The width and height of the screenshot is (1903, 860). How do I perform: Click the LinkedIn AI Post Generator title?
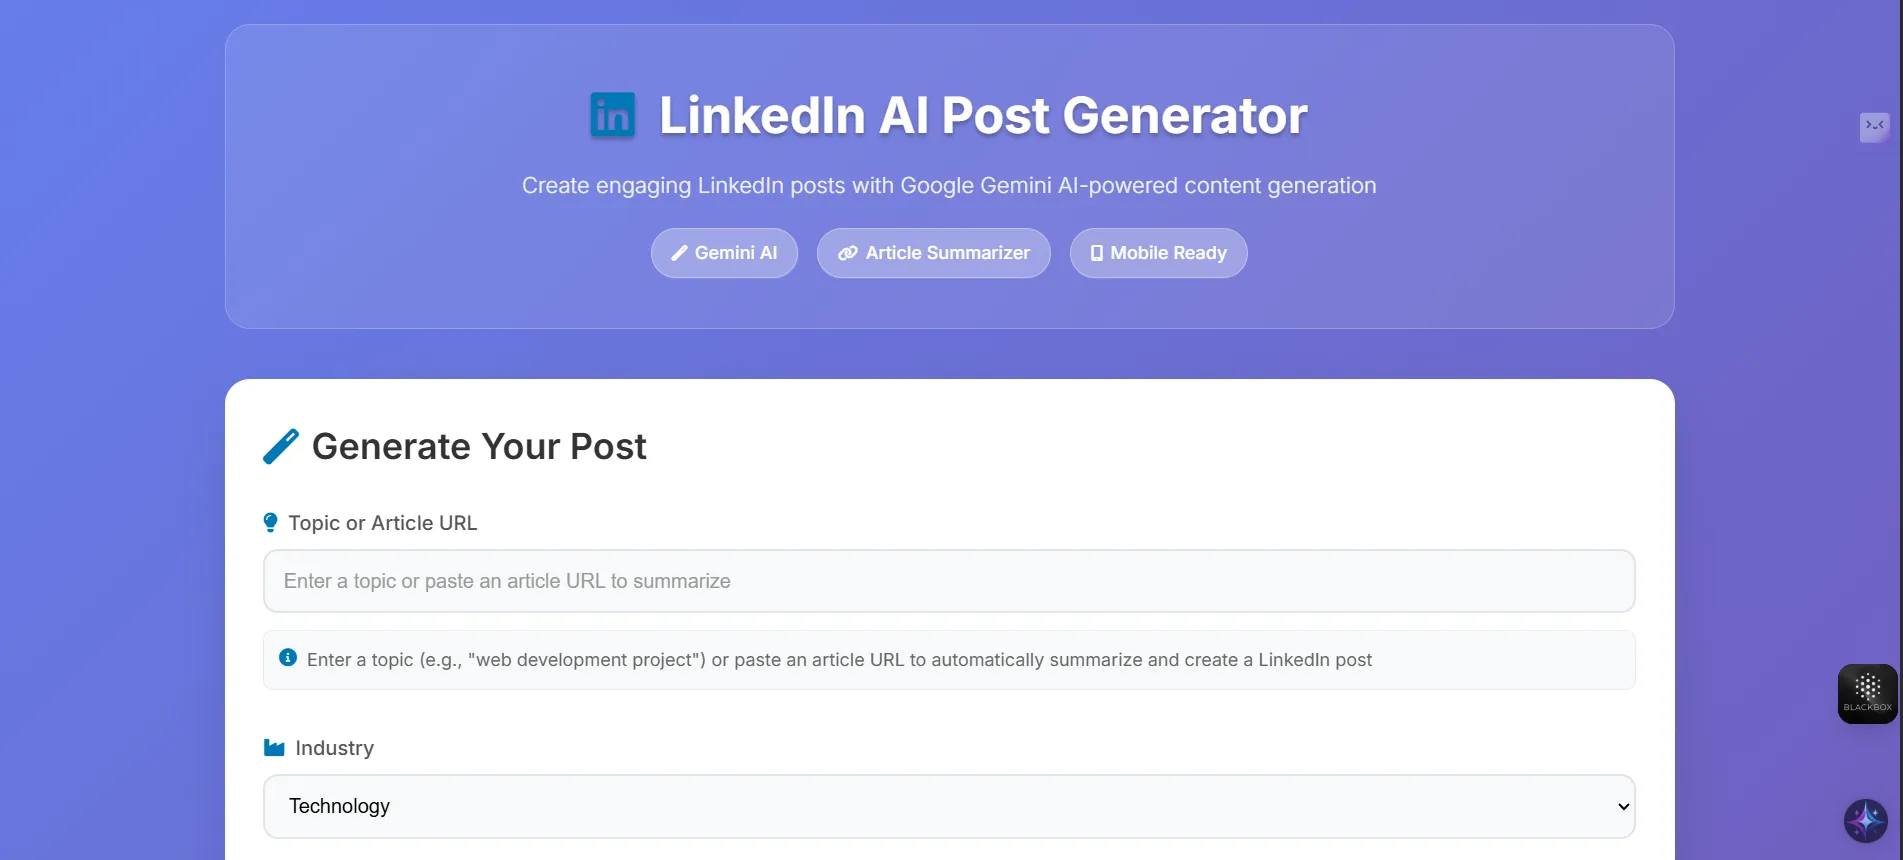click(x=982, y=116)
